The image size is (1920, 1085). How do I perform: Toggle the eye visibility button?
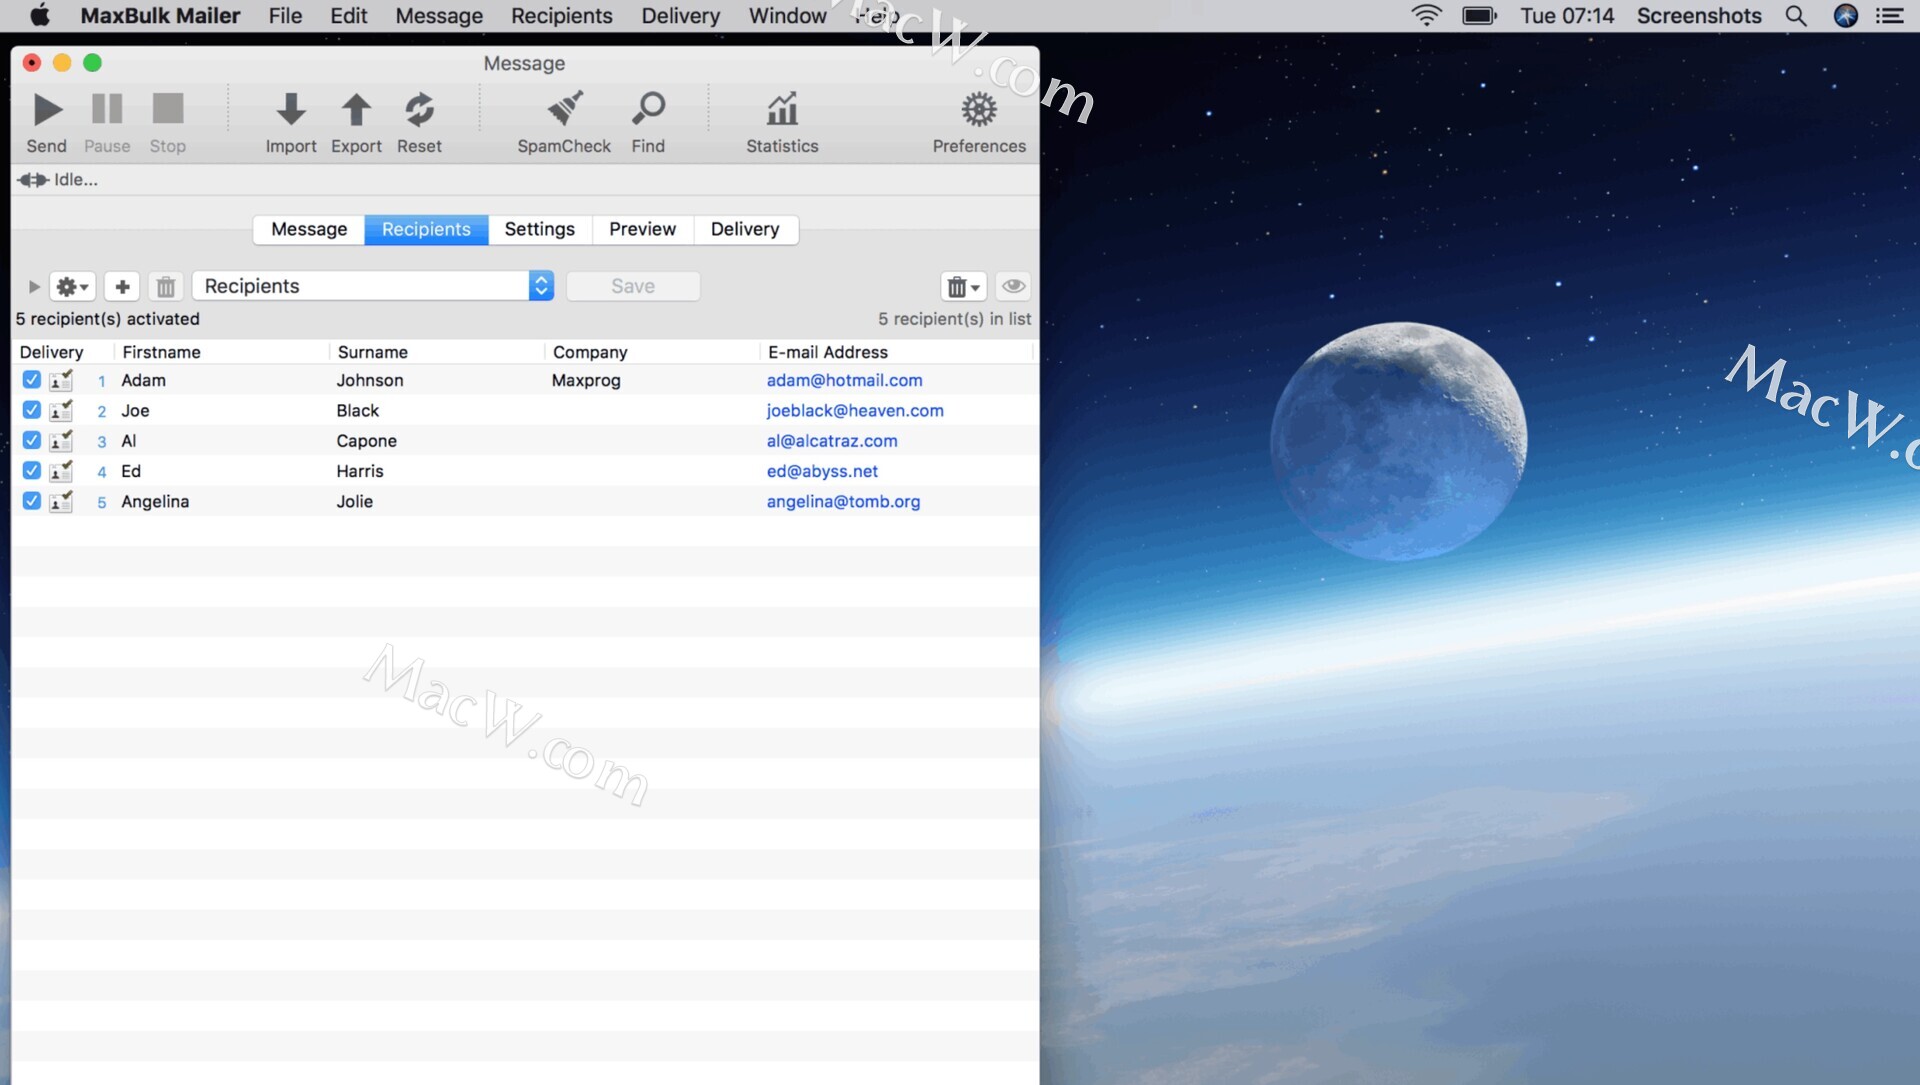(1013, 286)
